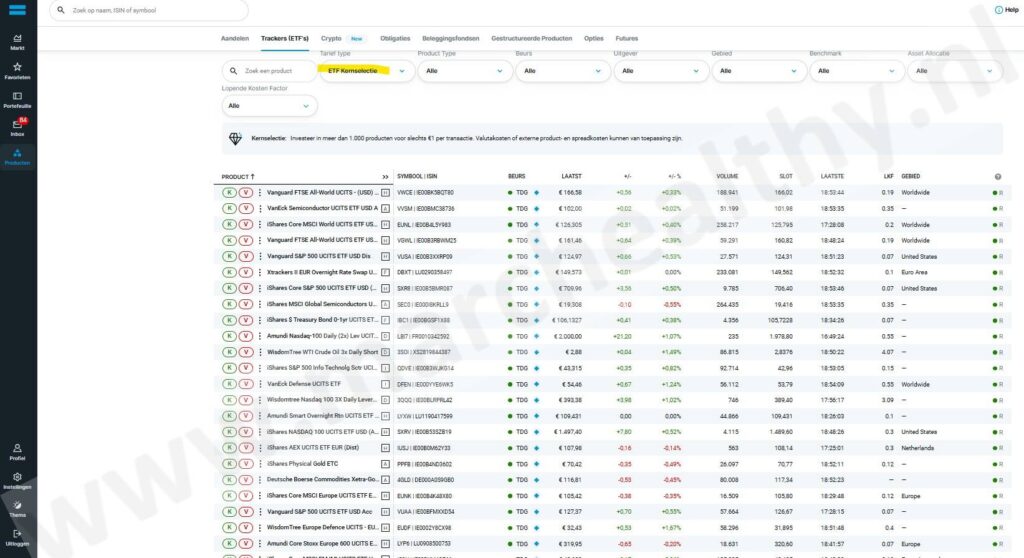
Task: Sort by the VOLUME column header
Action: click(727, 176)
